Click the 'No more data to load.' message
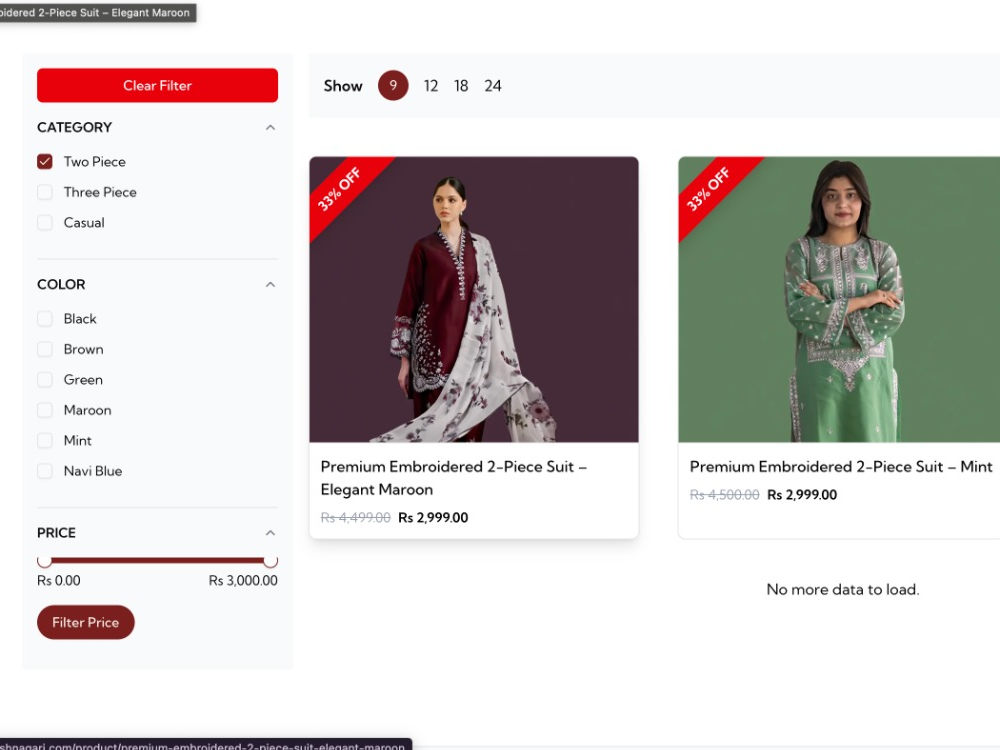This screenshot has height=750, width=1000. [x=842, y=590]
